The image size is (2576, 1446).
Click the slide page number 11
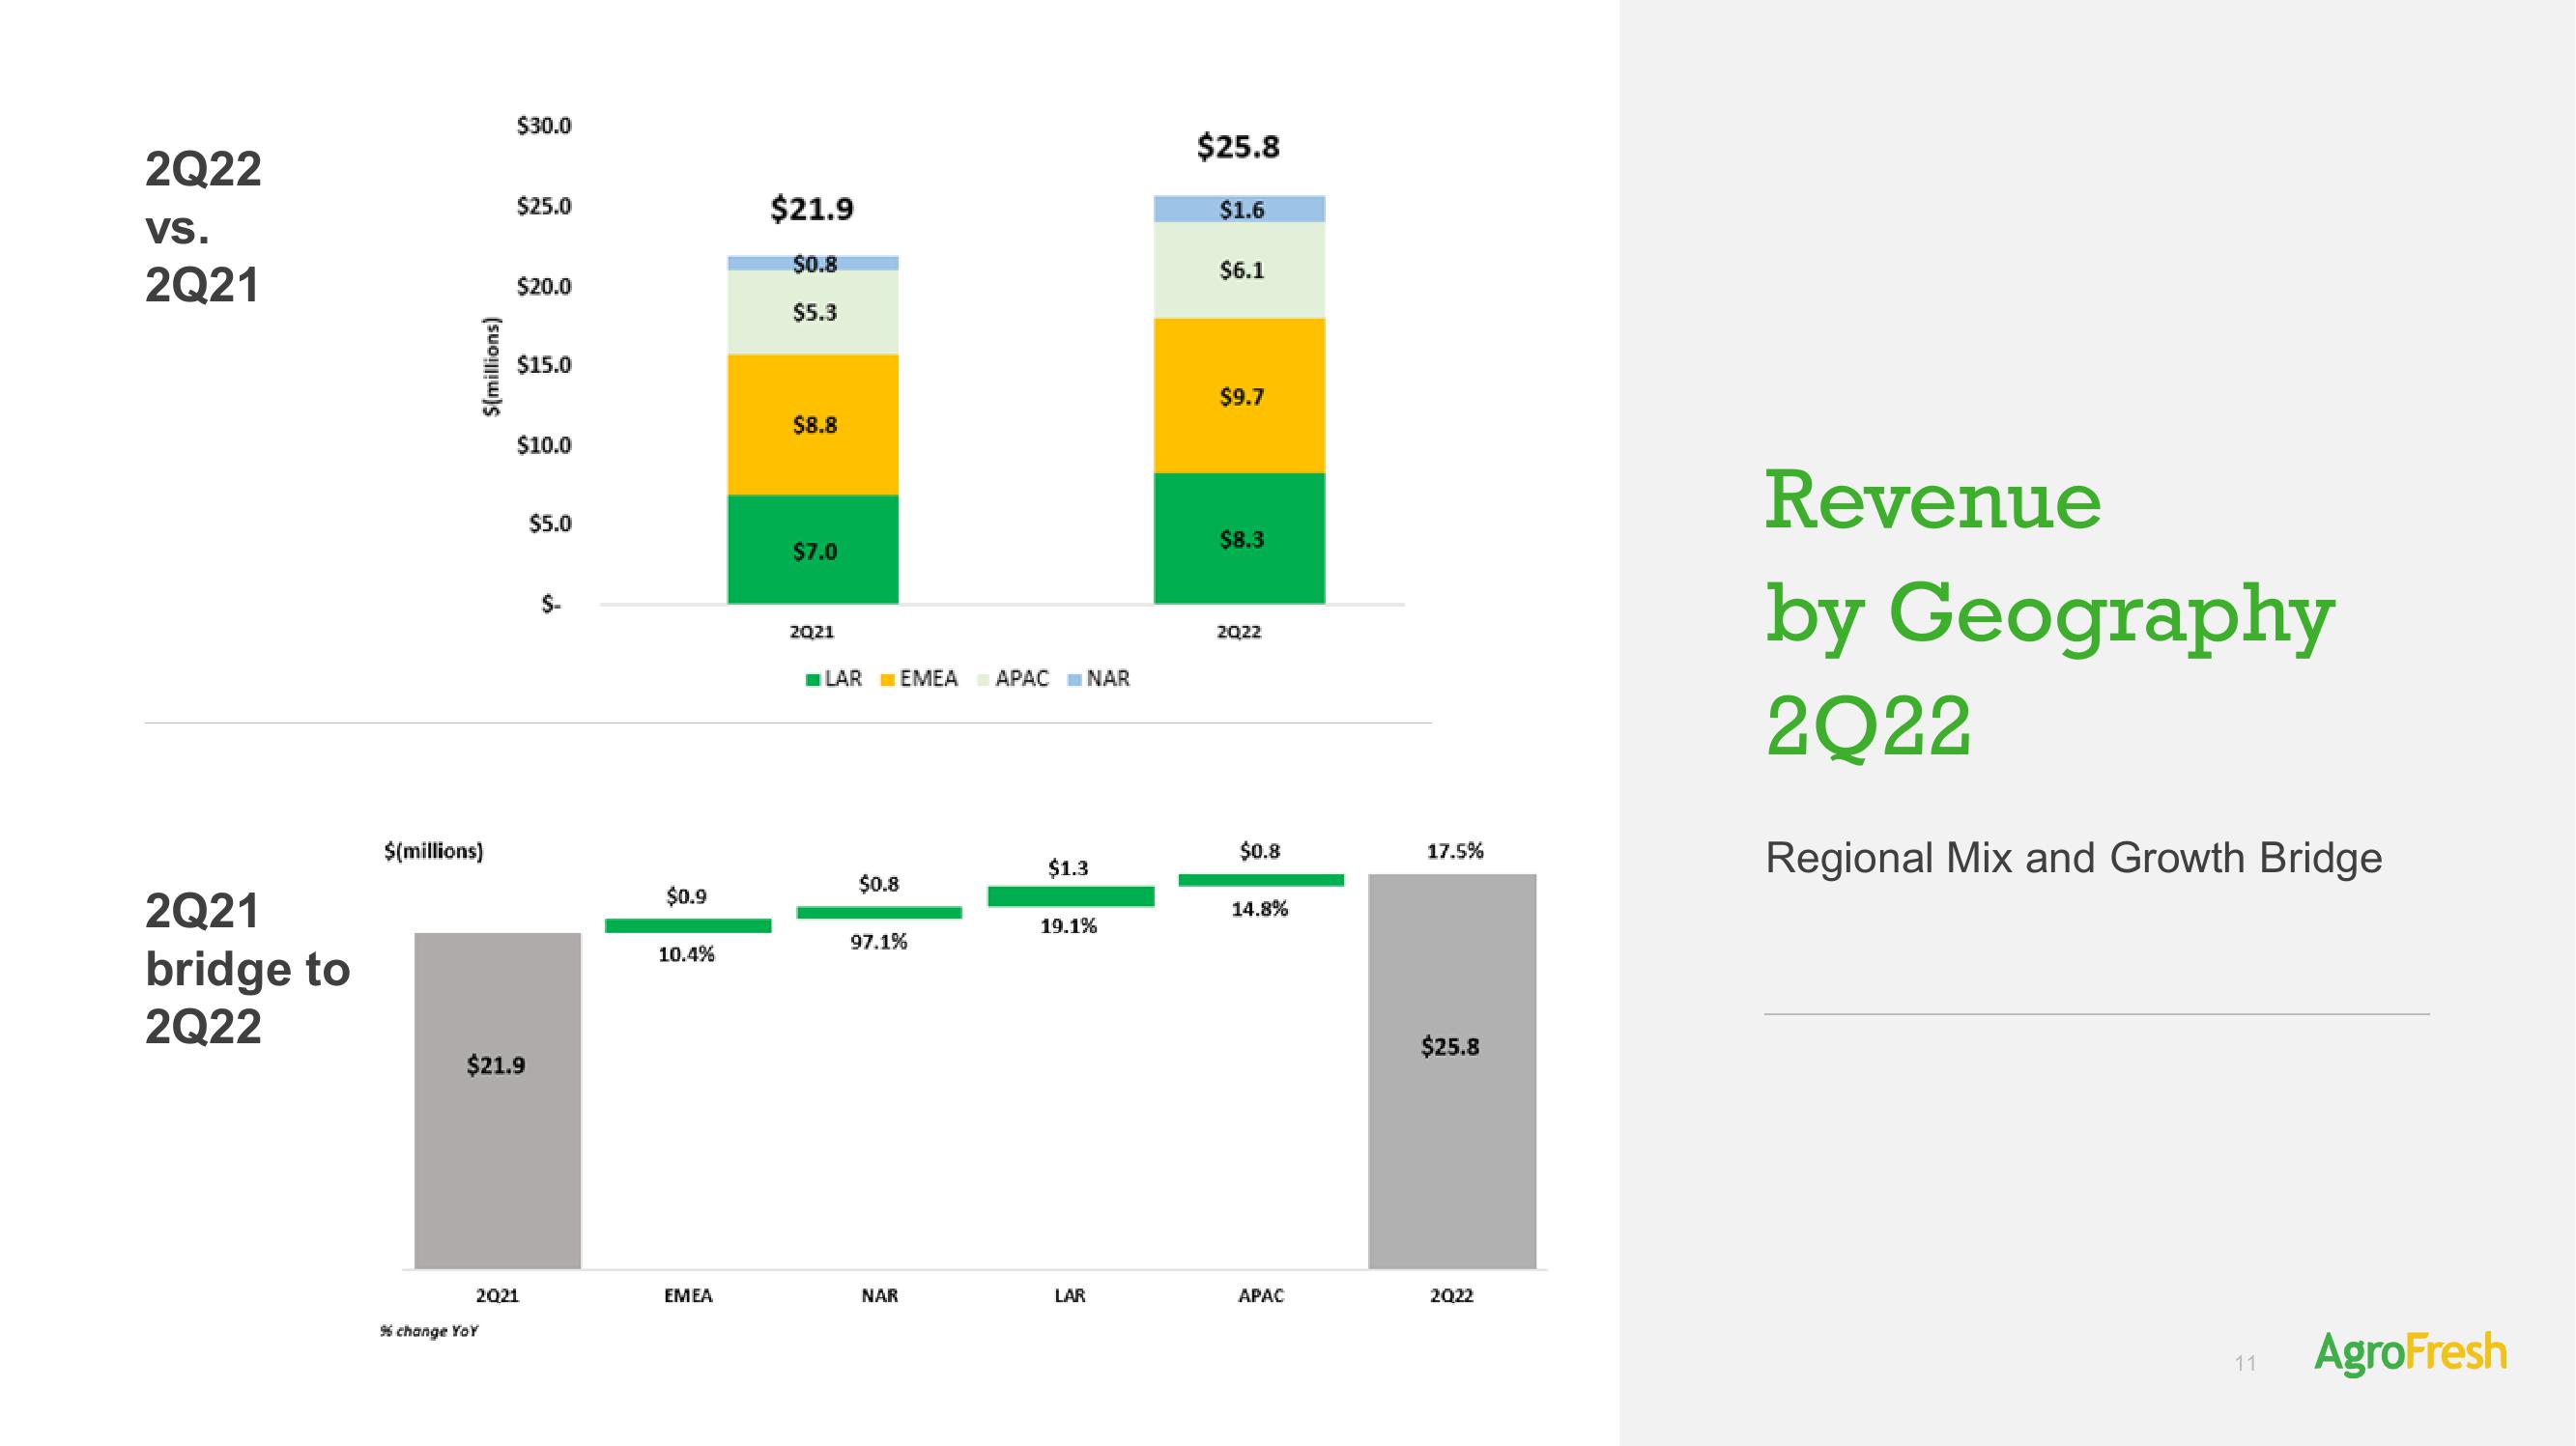[x=2246, y=1363]
